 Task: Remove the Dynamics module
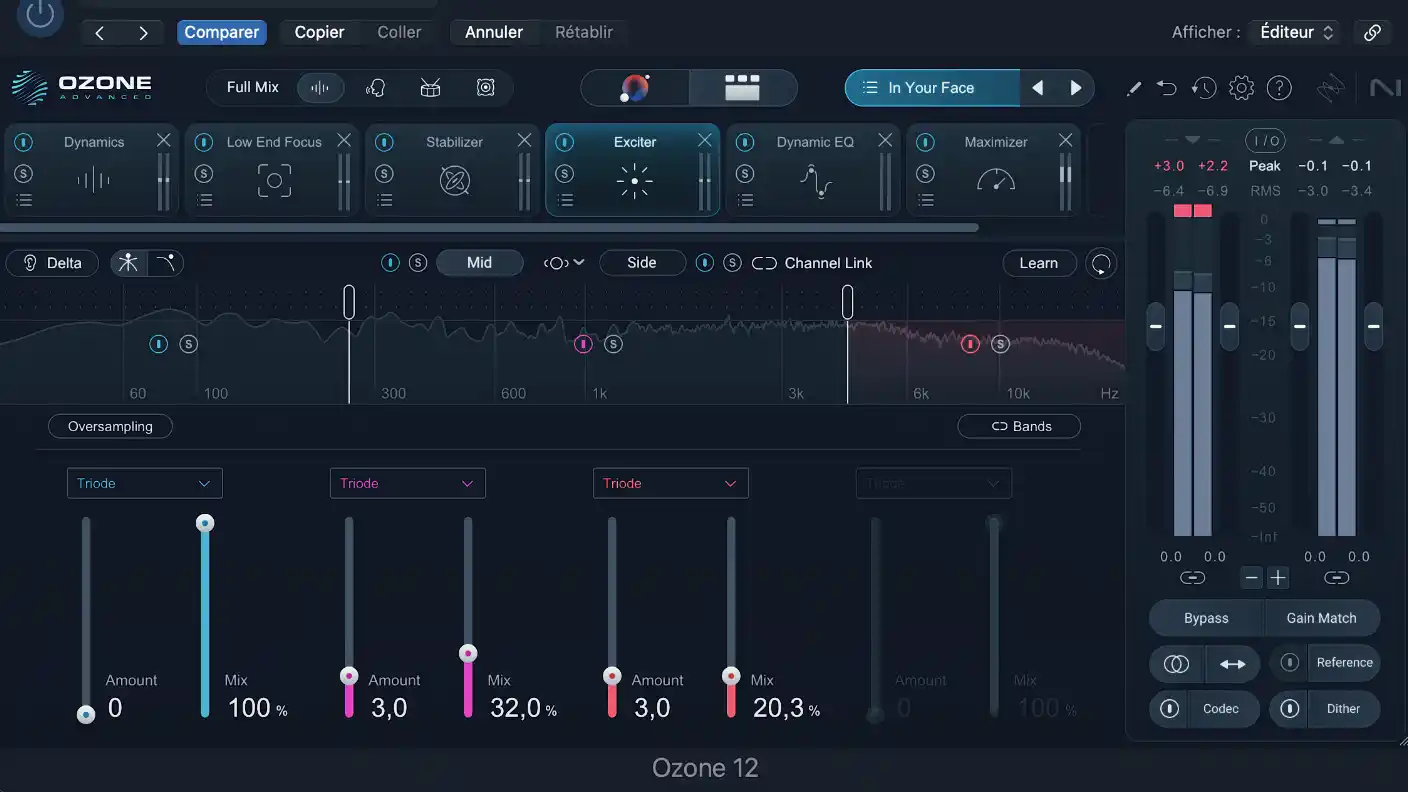point(164,140)
